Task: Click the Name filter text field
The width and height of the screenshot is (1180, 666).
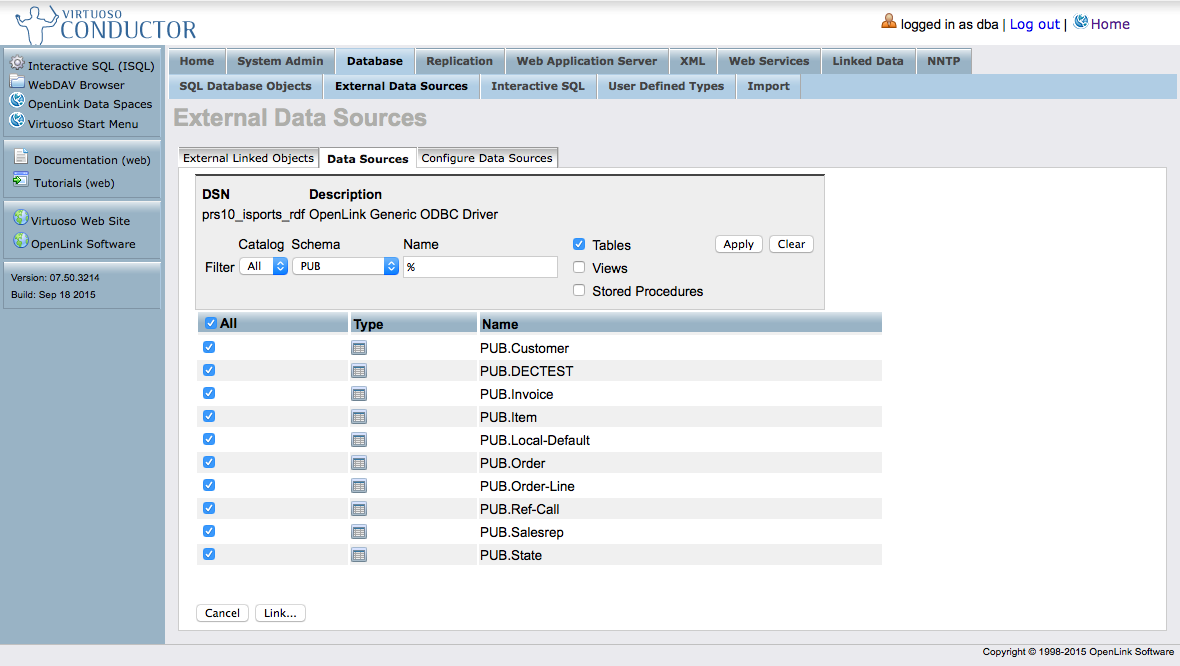Action: (x=480, y=267)
